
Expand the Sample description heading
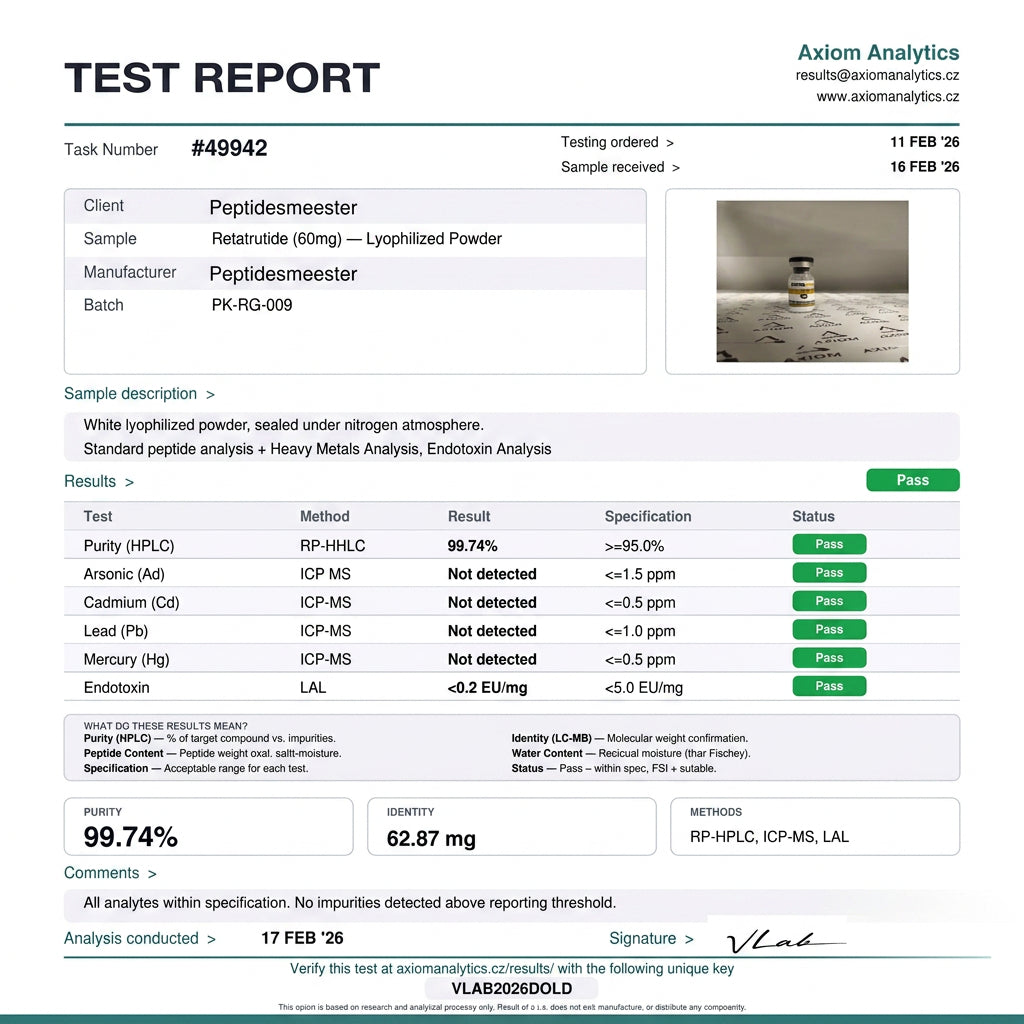click(139, 394)
